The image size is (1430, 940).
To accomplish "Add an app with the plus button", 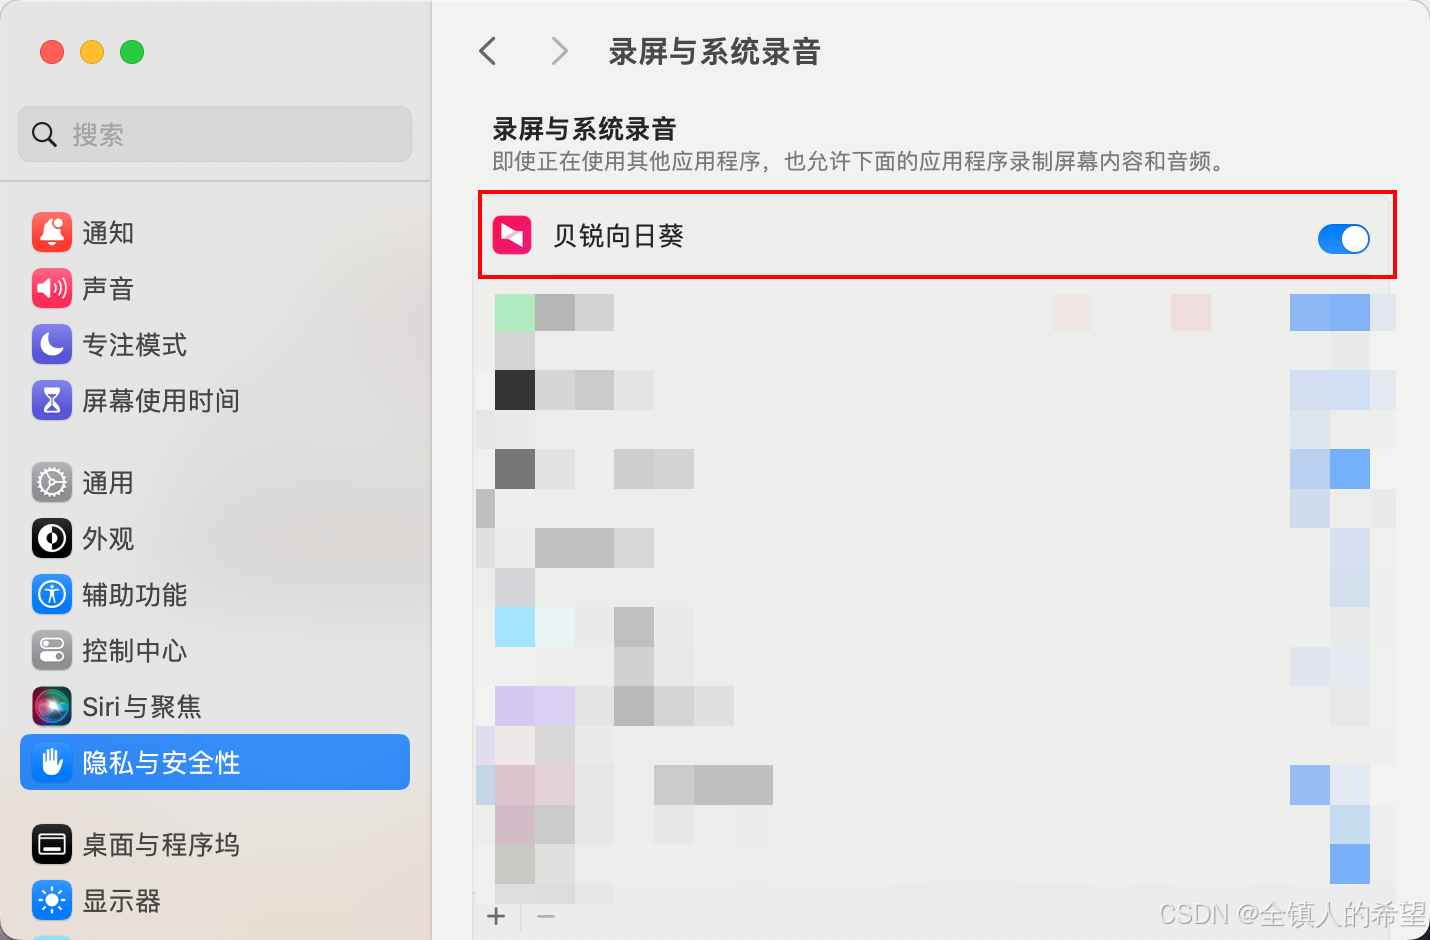I will click(496, 916).
